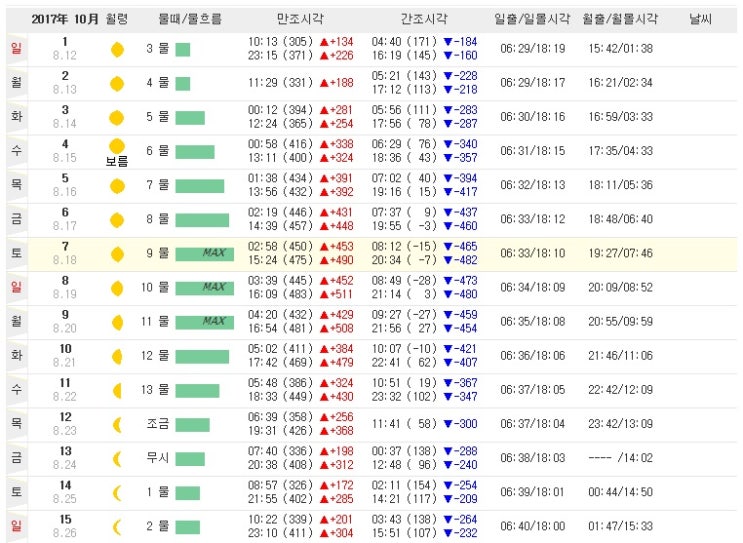The image size is (743, 543).
Task: Click the blue down arrow beside -184
Action: click(x=448, y=42)
